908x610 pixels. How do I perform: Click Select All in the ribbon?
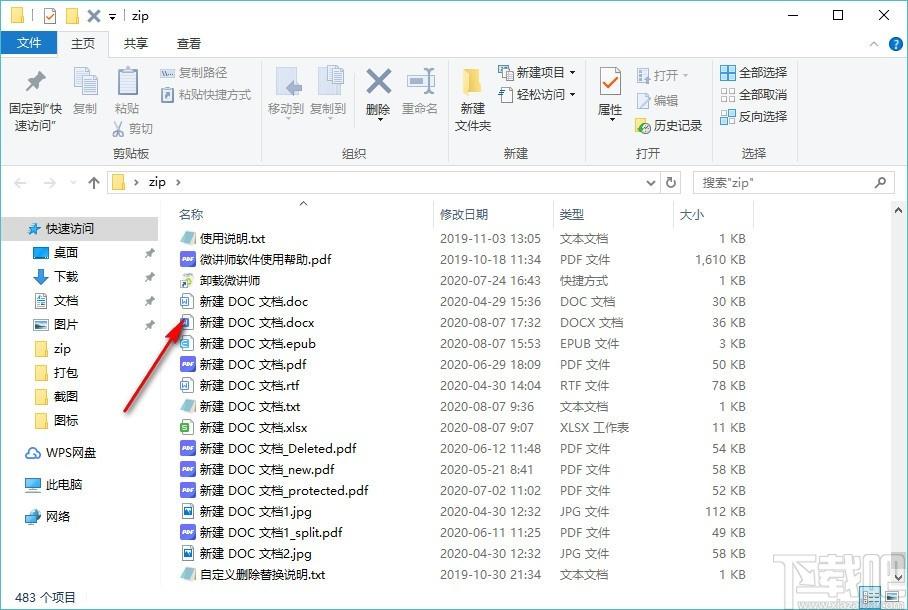point(753,73)
